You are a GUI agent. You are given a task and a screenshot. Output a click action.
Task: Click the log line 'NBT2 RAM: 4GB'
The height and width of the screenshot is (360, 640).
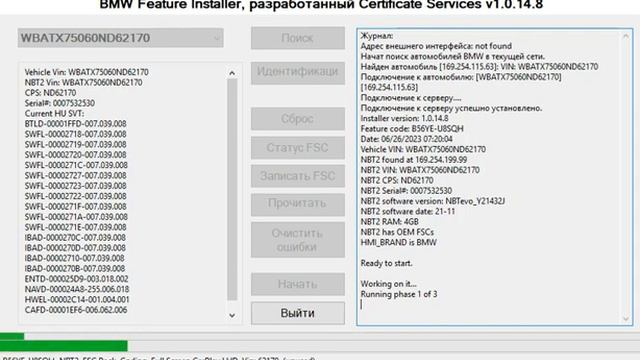click(x=389, y=222)
